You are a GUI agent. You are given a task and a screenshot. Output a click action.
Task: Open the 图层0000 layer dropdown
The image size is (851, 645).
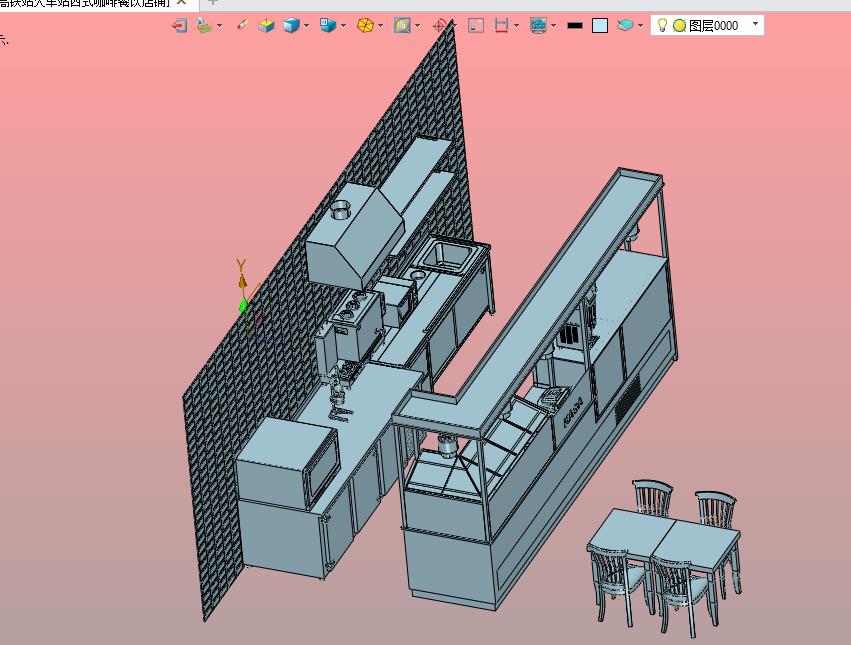tap(755, 24)
